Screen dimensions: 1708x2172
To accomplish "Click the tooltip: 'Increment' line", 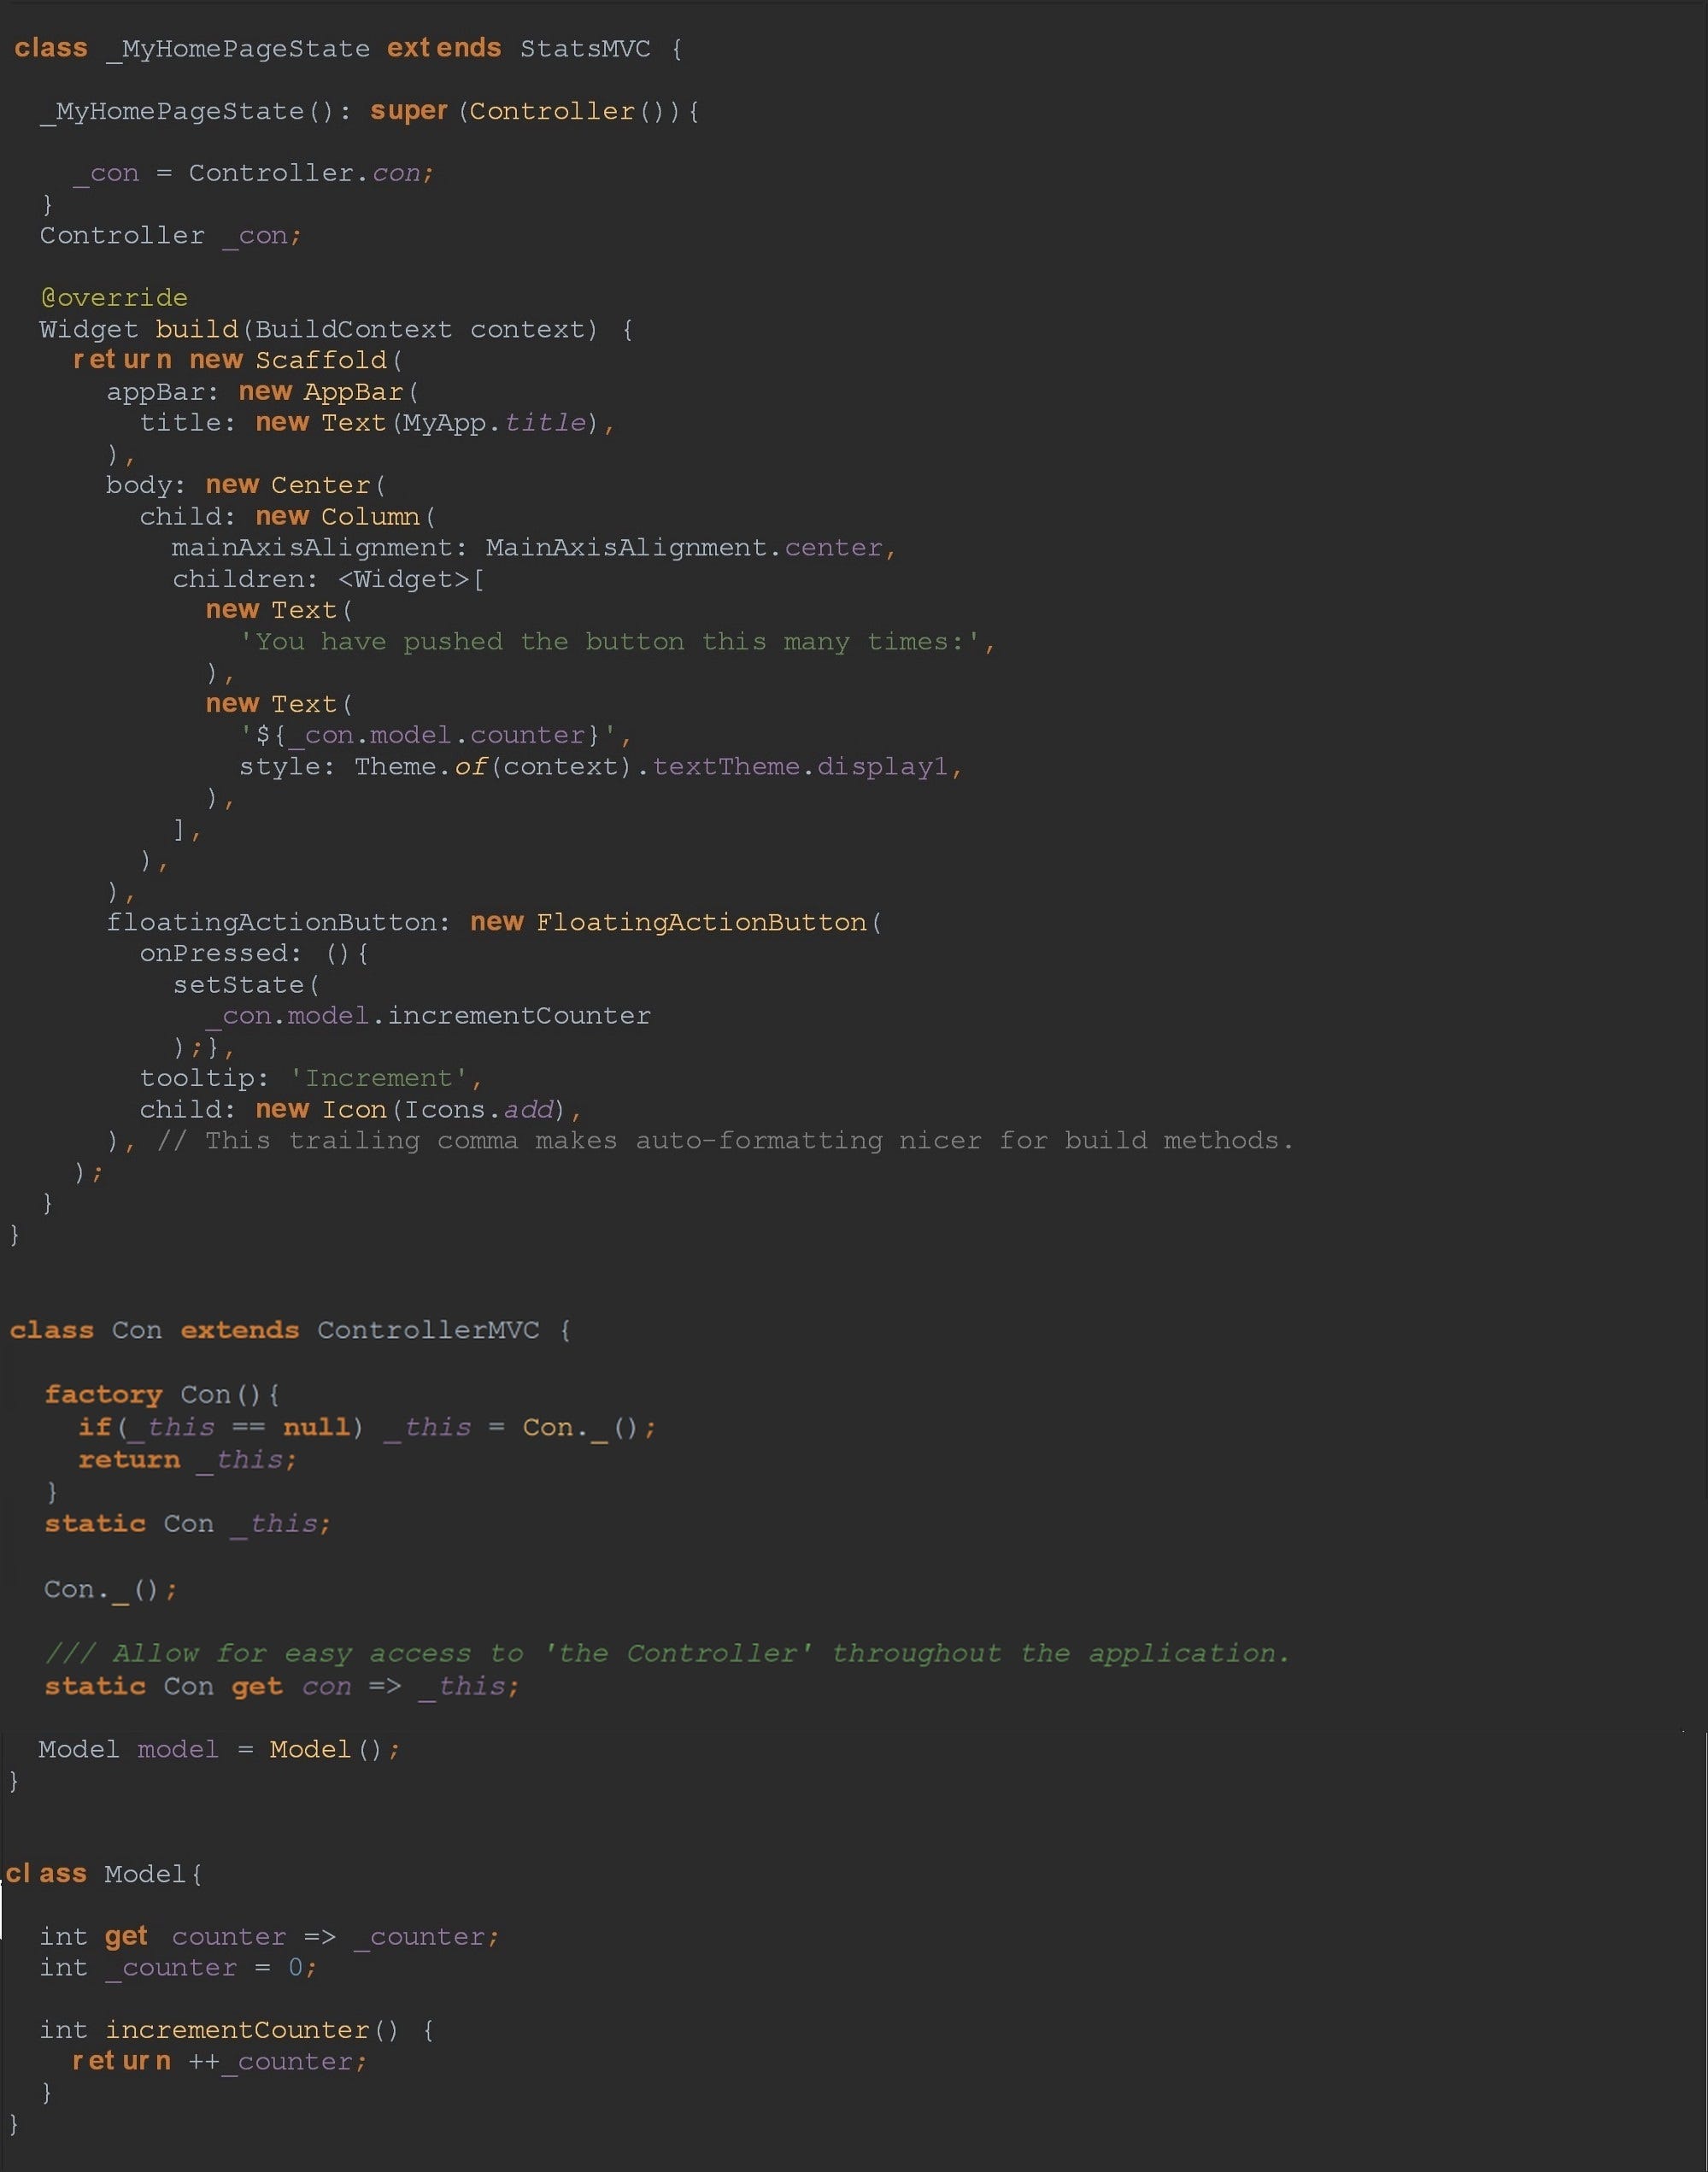I will pyautogui.click(x=312, y=1078).
